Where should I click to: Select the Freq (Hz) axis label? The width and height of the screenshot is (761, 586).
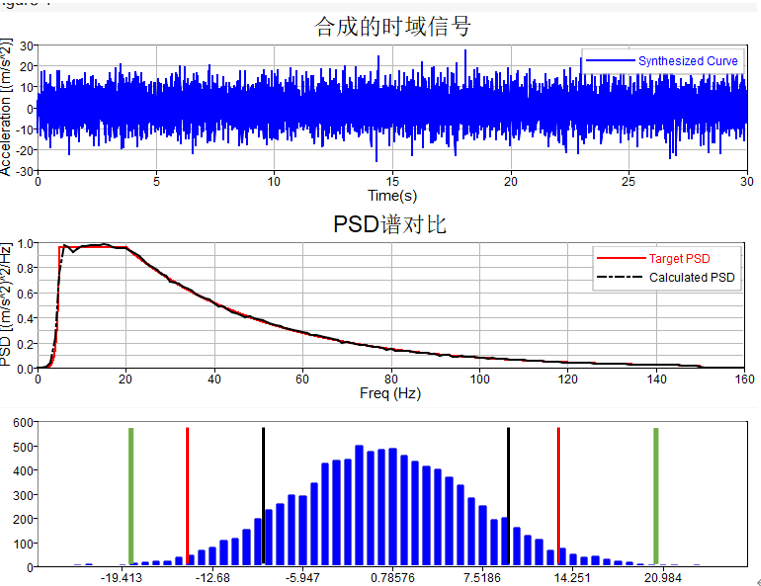pyautogui.click(x=392, y=393)
